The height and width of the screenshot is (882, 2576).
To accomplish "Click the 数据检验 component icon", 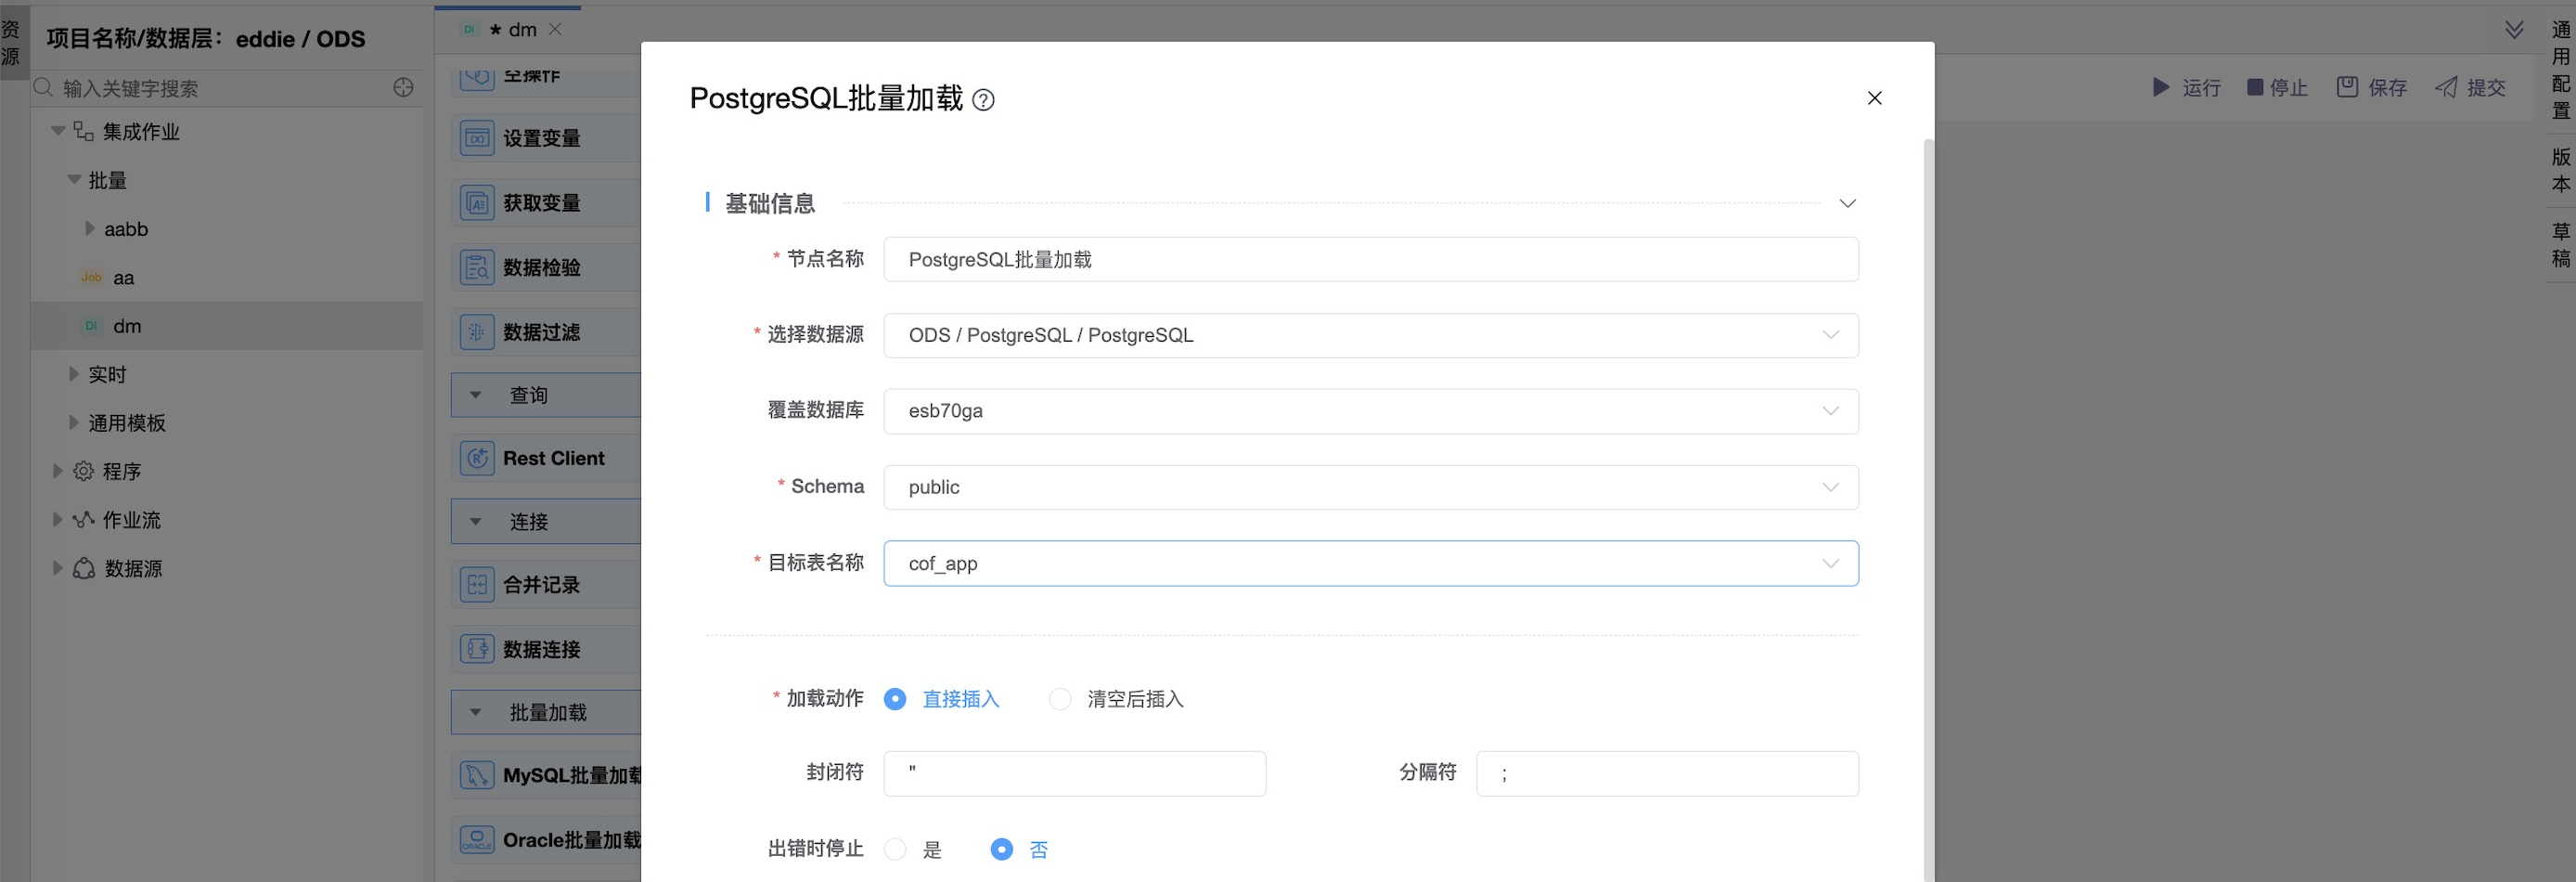I will click(x=477, y=268).
